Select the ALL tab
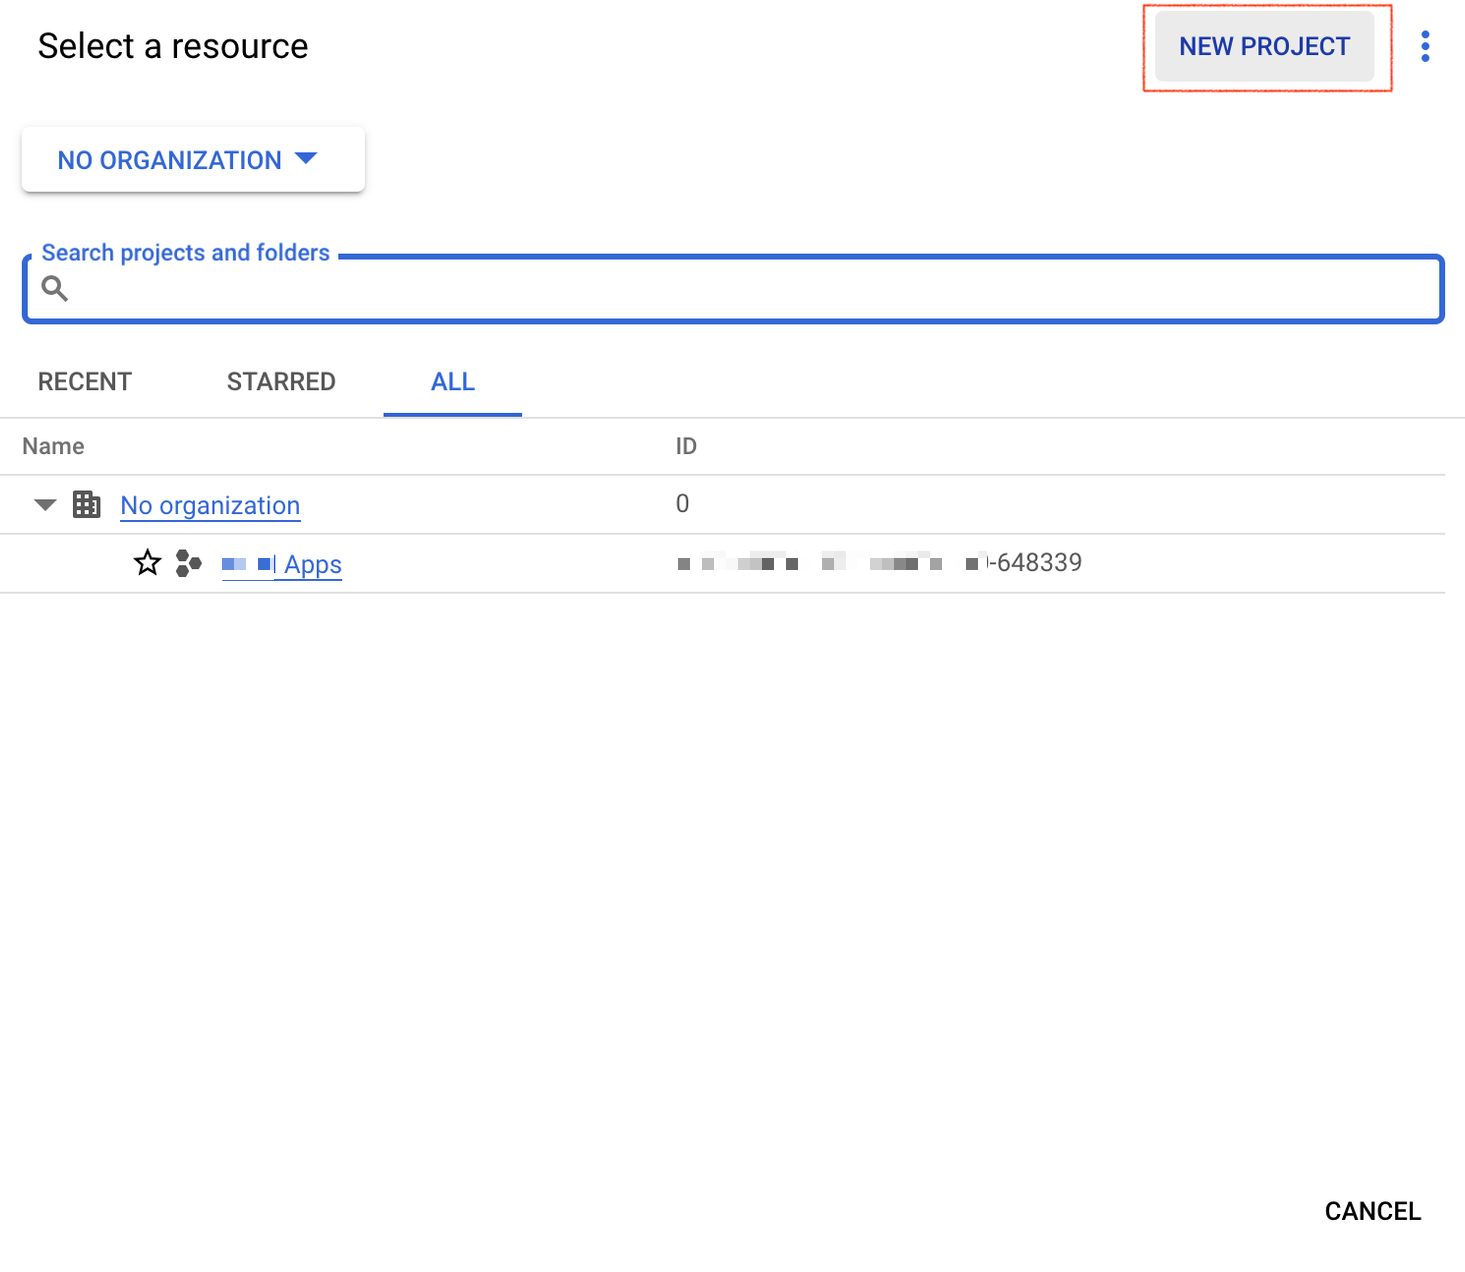Image resolution: width=1465 pixels, height=1272 pixels. (x=453, y=382)
